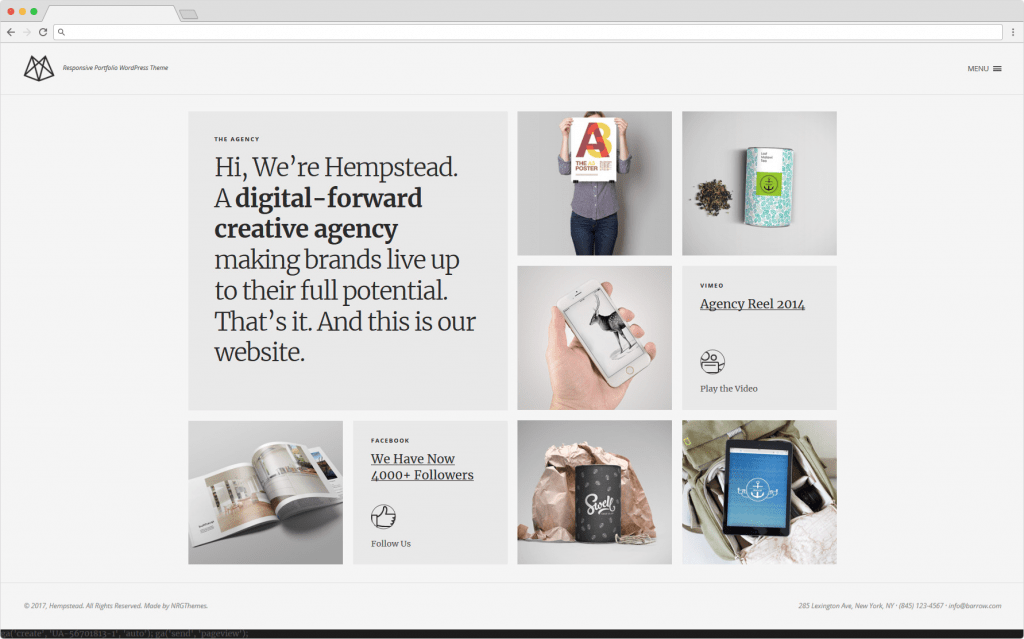Open the Swell black can thumbnail
The image size is (1024, 639).
594,492
